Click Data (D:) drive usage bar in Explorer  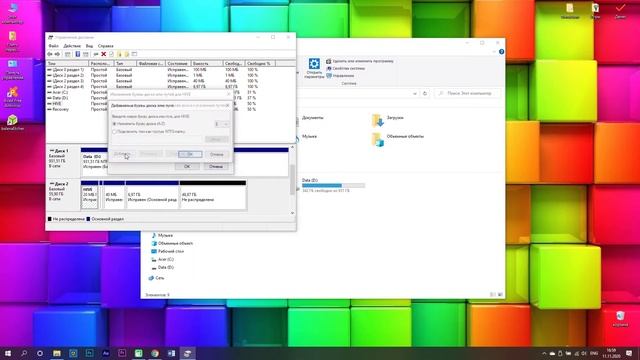coord(333,186)
